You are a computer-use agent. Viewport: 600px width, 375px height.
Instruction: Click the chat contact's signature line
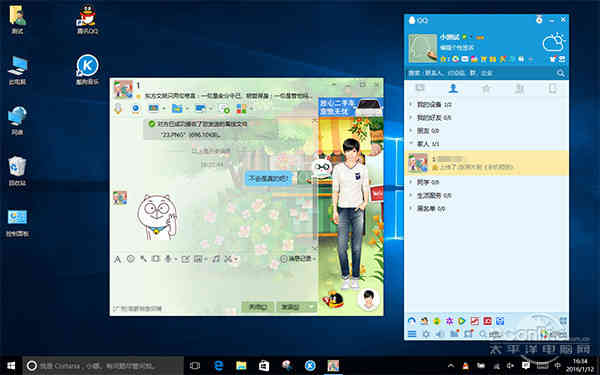[228, 96]
